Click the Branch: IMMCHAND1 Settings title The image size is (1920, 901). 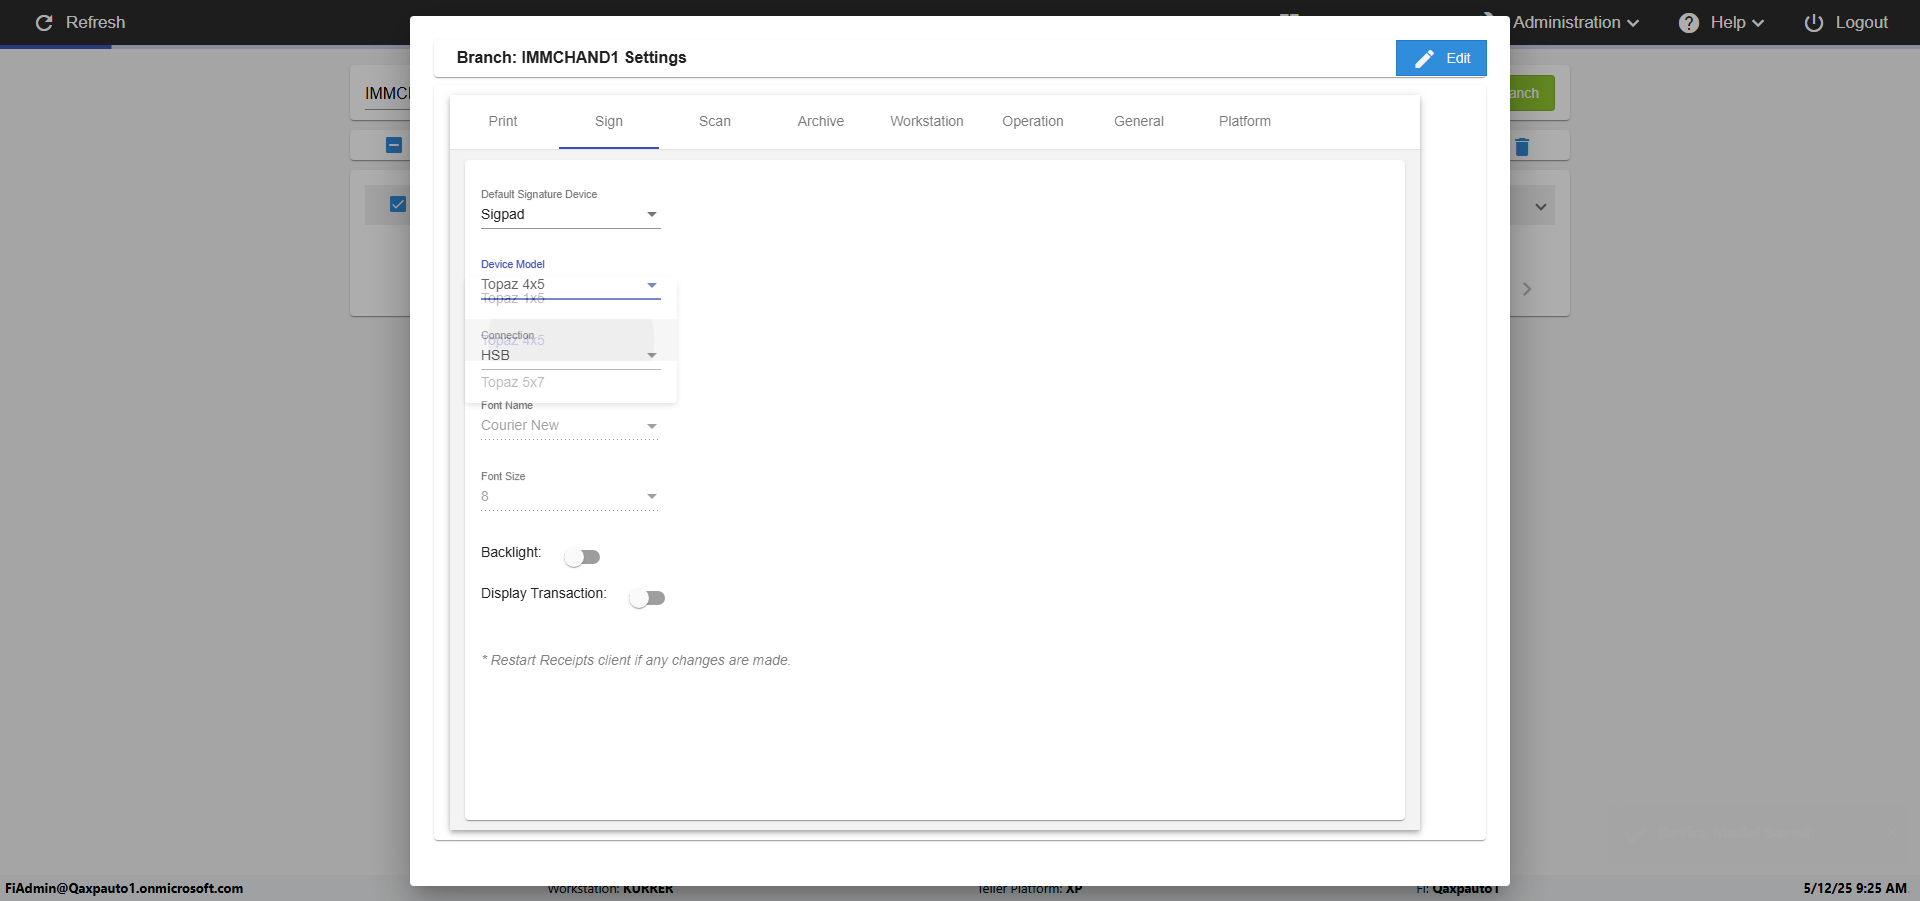(x=571, y=57)
